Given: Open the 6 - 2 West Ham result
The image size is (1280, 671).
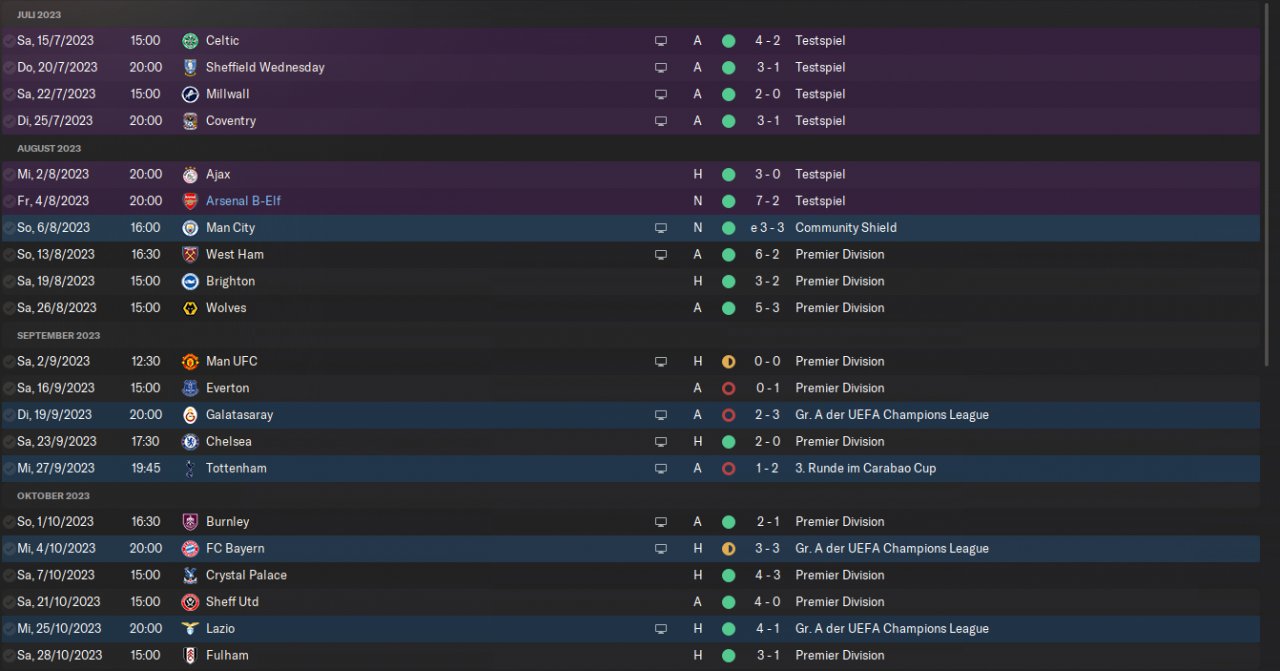Looking at the screenshot, I should pos(767,255).
